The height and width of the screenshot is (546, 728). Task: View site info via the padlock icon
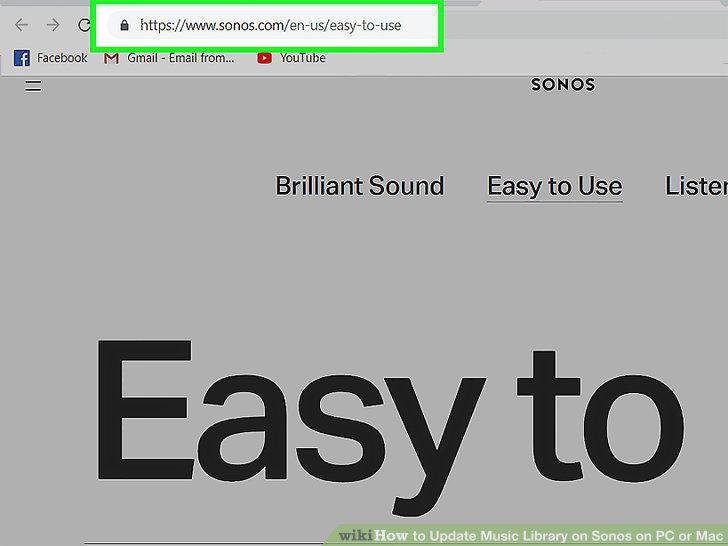point(124,25)
